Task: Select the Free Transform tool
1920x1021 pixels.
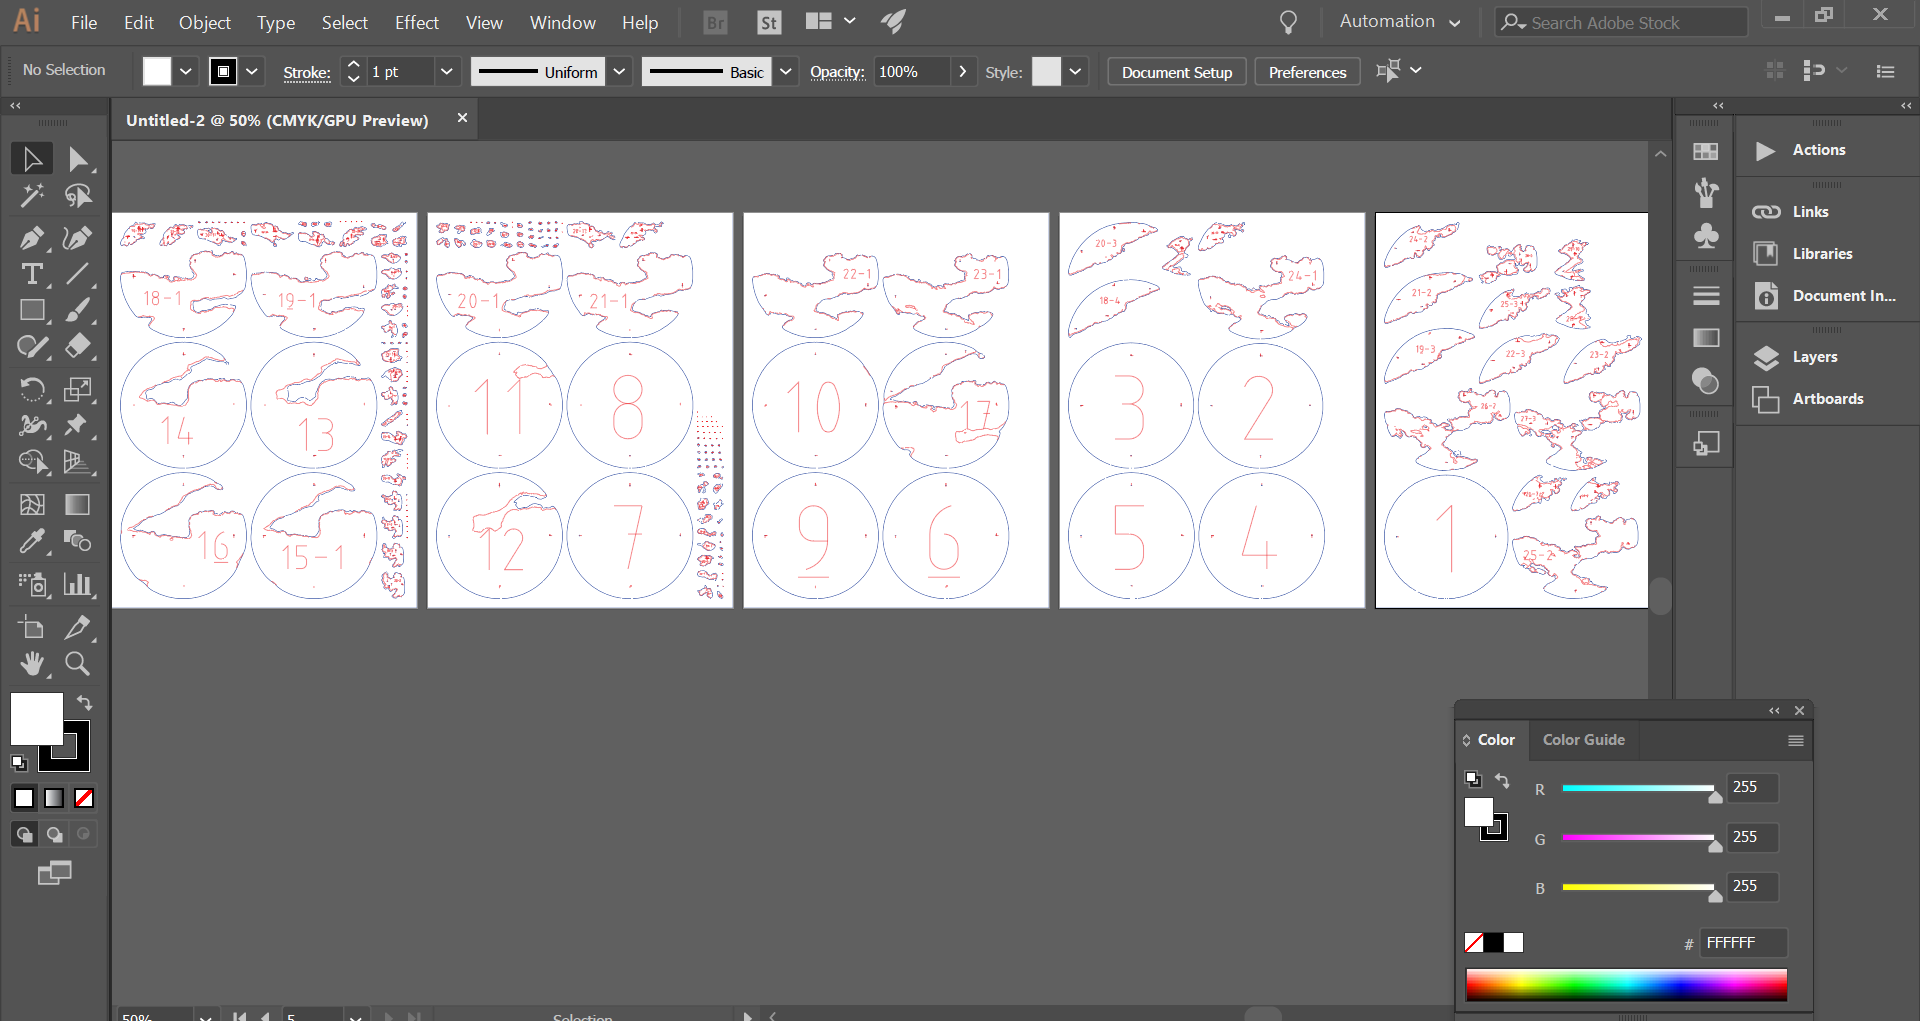Action: (x=78, y=425)
